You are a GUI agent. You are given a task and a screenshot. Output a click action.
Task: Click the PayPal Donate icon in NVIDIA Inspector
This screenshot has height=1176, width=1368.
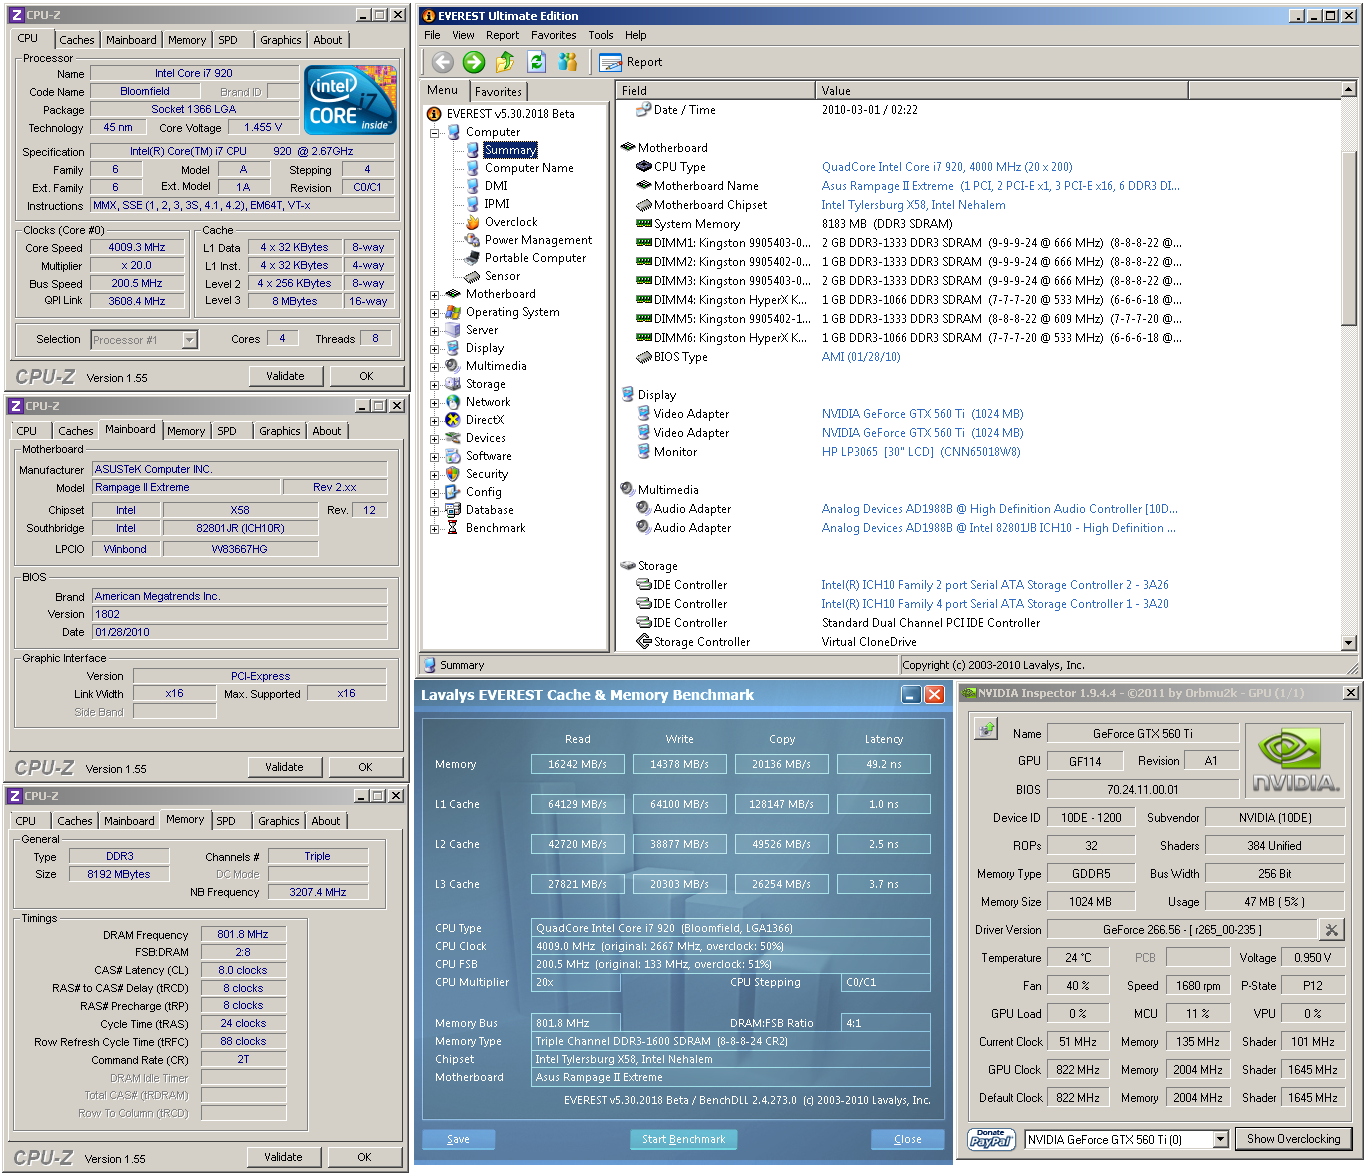[x=991, y=1139]
